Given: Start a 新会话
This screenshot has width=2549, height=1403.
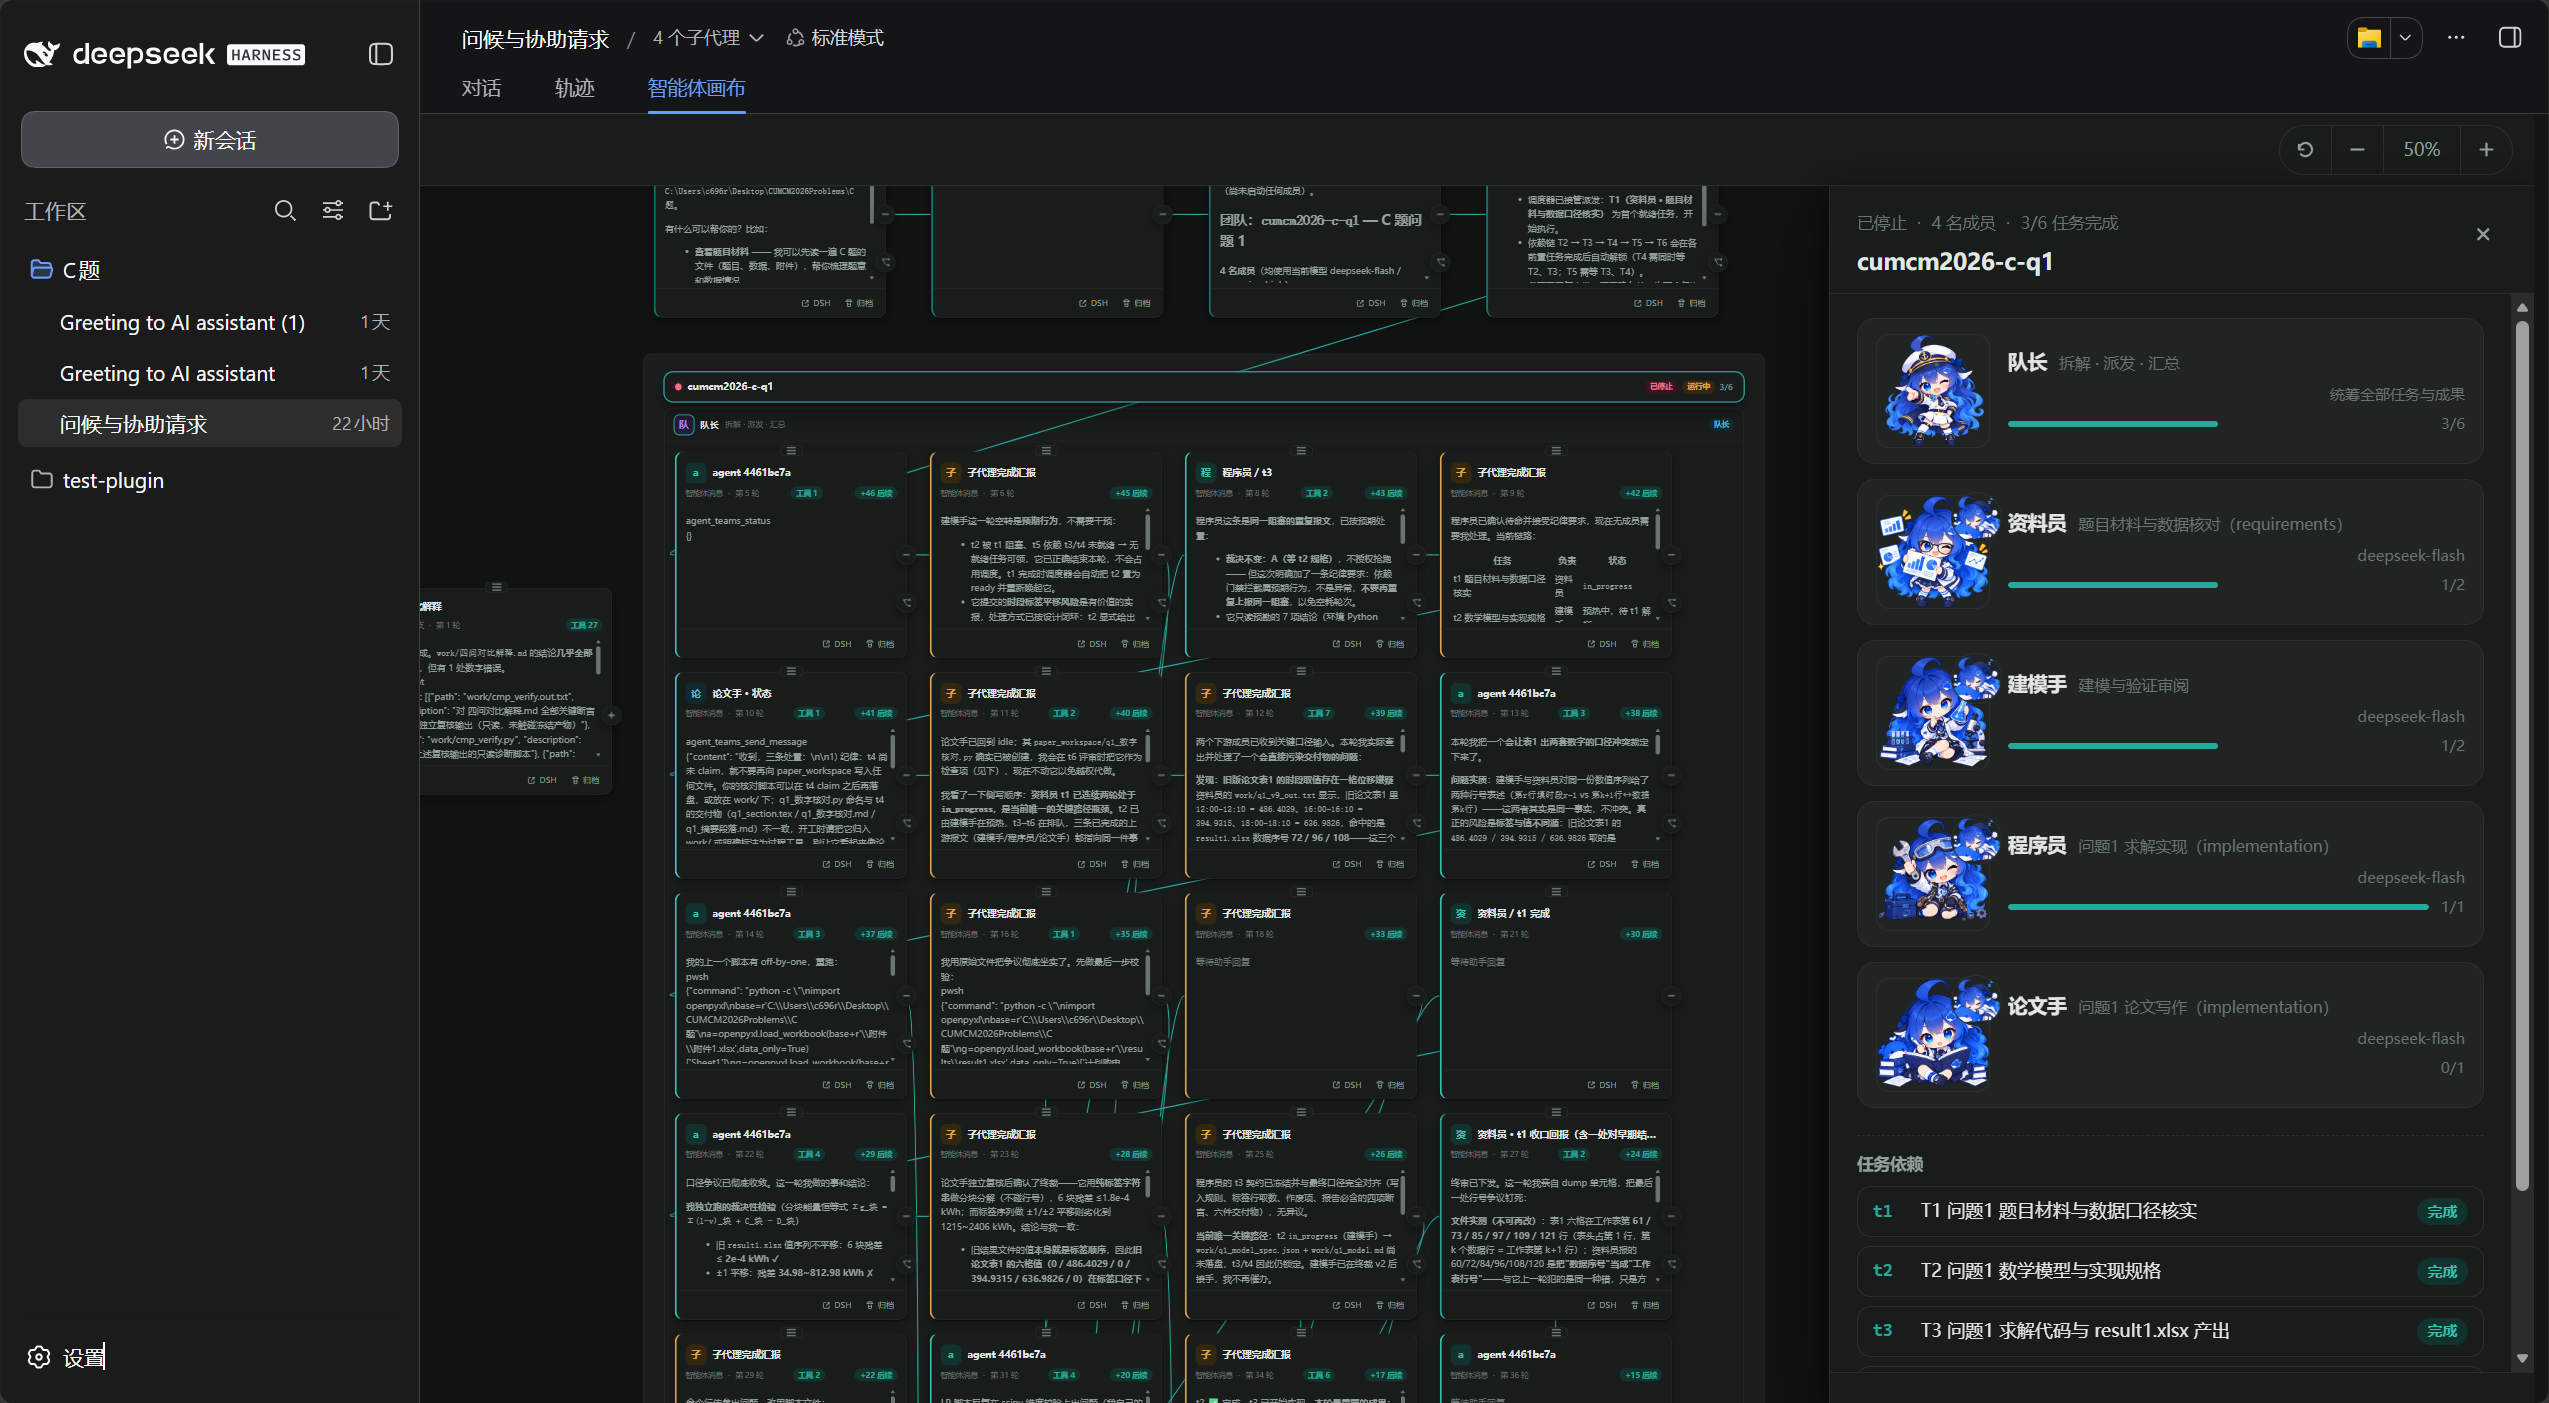Looking at the screenshot, I should point(210,140).
